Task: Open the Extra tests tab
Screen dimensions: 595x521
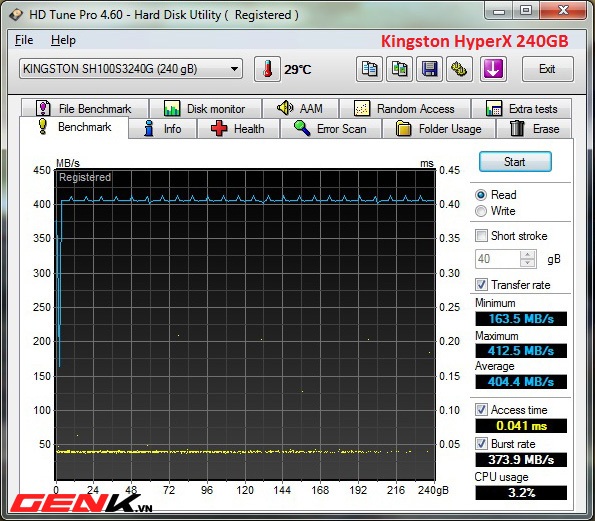Action: (x=521, y=109)
